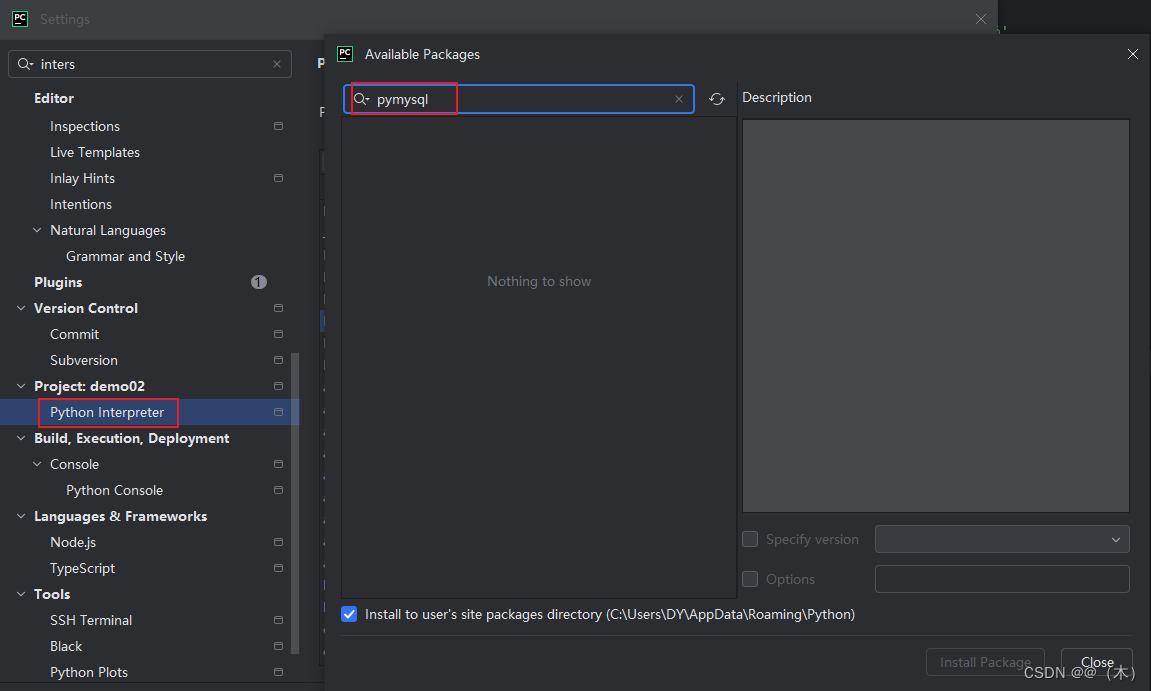This screenshot has width=1151, height=691.
Task: Click into the package search field
Action: coord(519,99)
